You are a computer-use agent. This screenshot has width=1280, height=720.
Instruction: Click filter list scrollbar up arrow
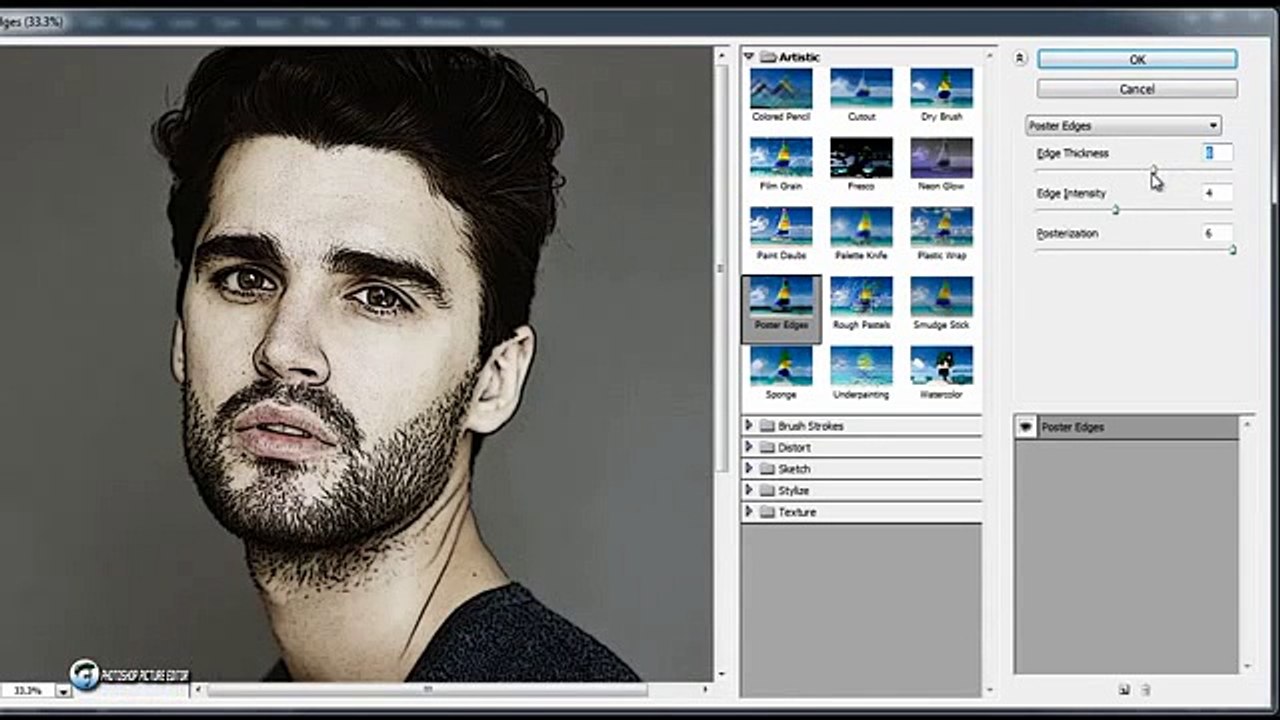pyautogui.click(x=990, y=57)
